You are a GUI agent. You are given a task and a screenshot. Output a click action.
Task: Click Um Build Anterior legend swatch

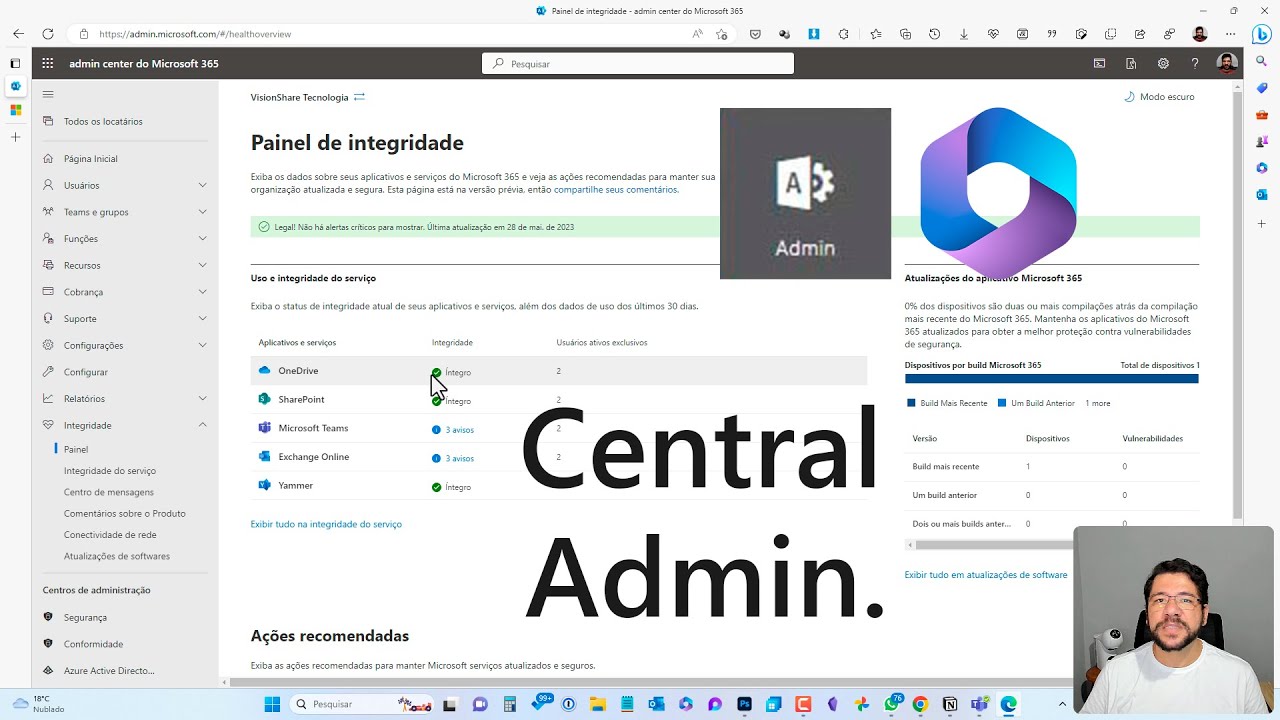click(1002, 403)
